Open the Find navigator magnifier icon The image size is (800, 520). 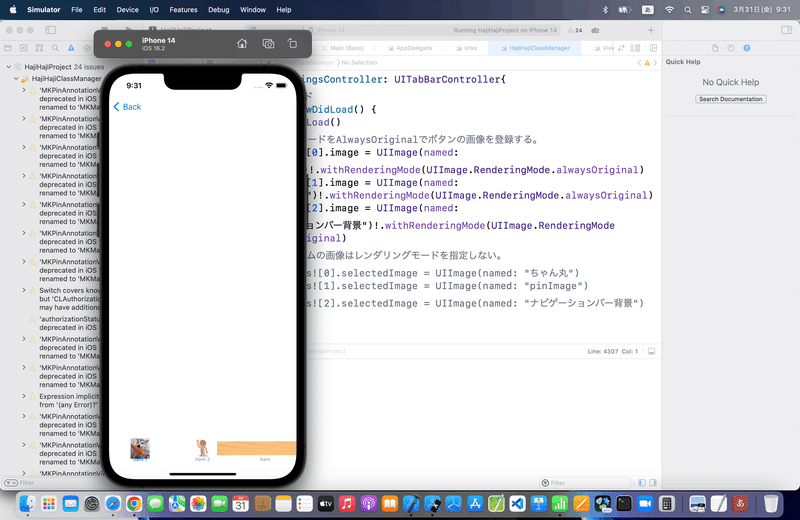[55, 48]
